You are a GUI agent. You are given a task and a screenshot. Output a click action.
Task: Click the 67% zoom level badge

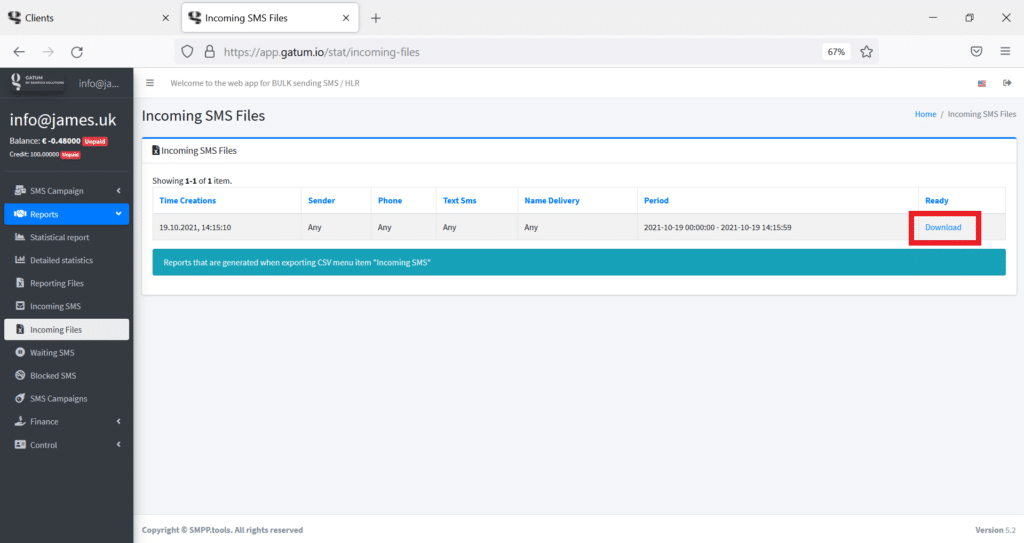click(836, 52)
